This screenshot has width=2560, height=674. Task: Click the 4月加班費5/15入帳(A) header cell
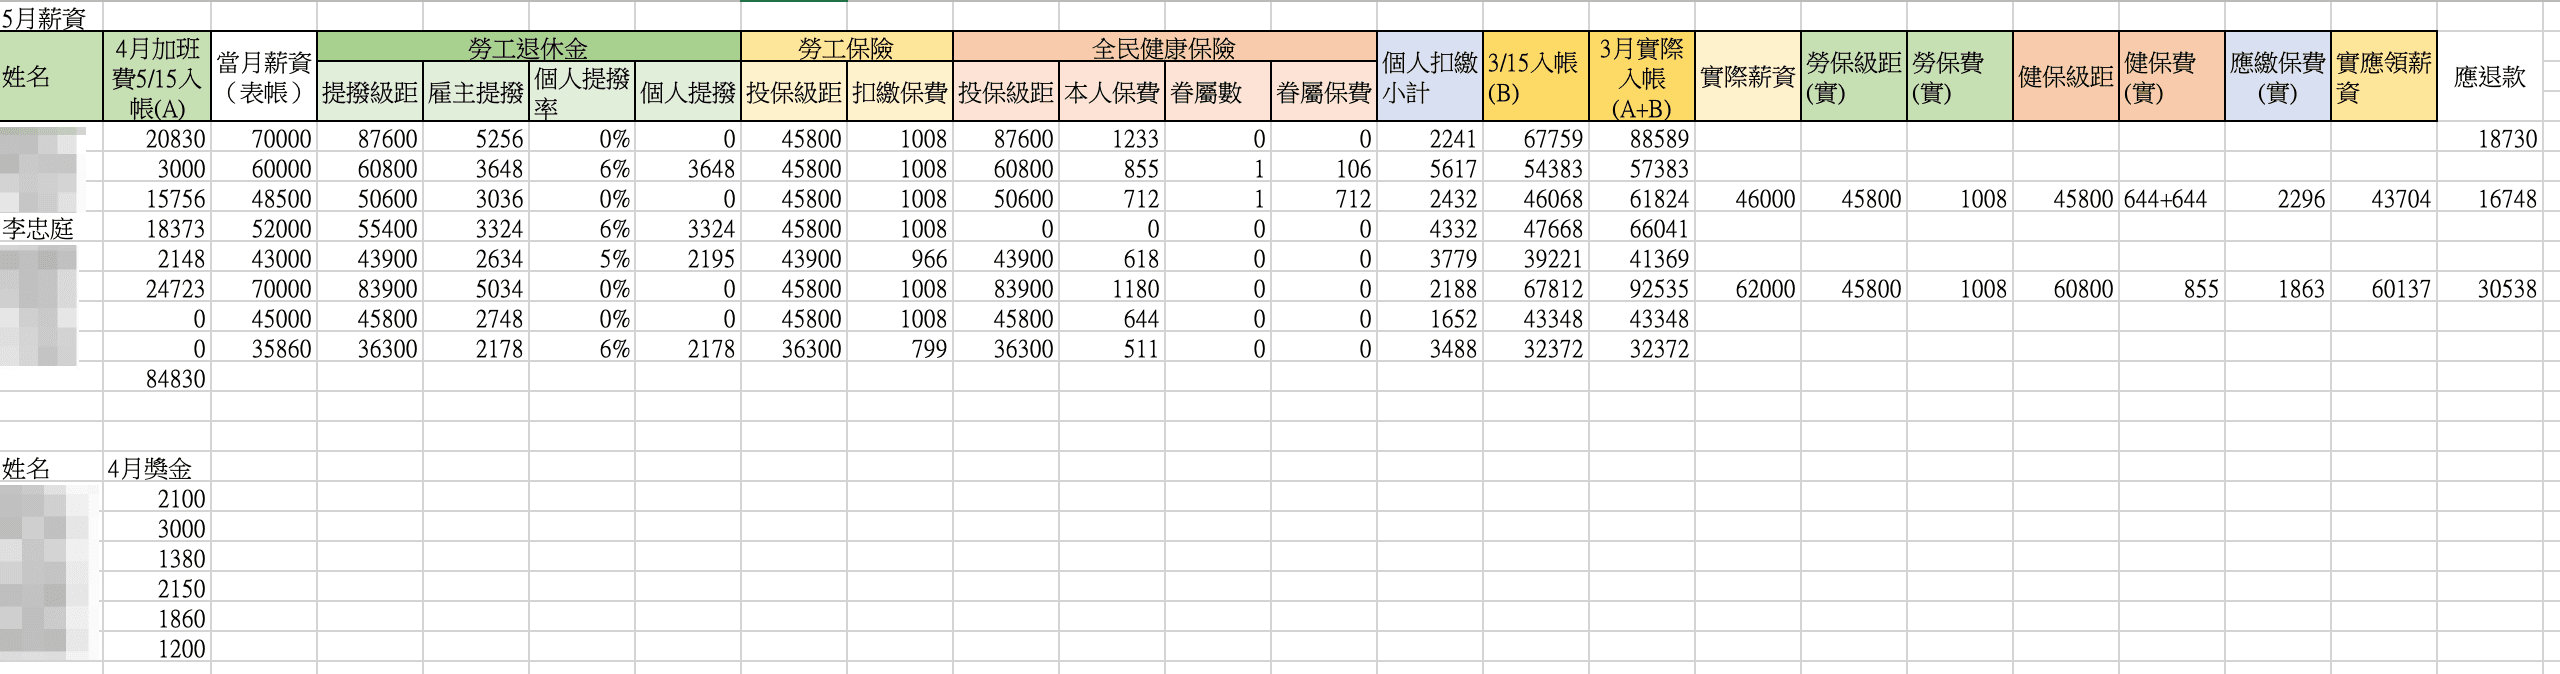click(157, 77)
